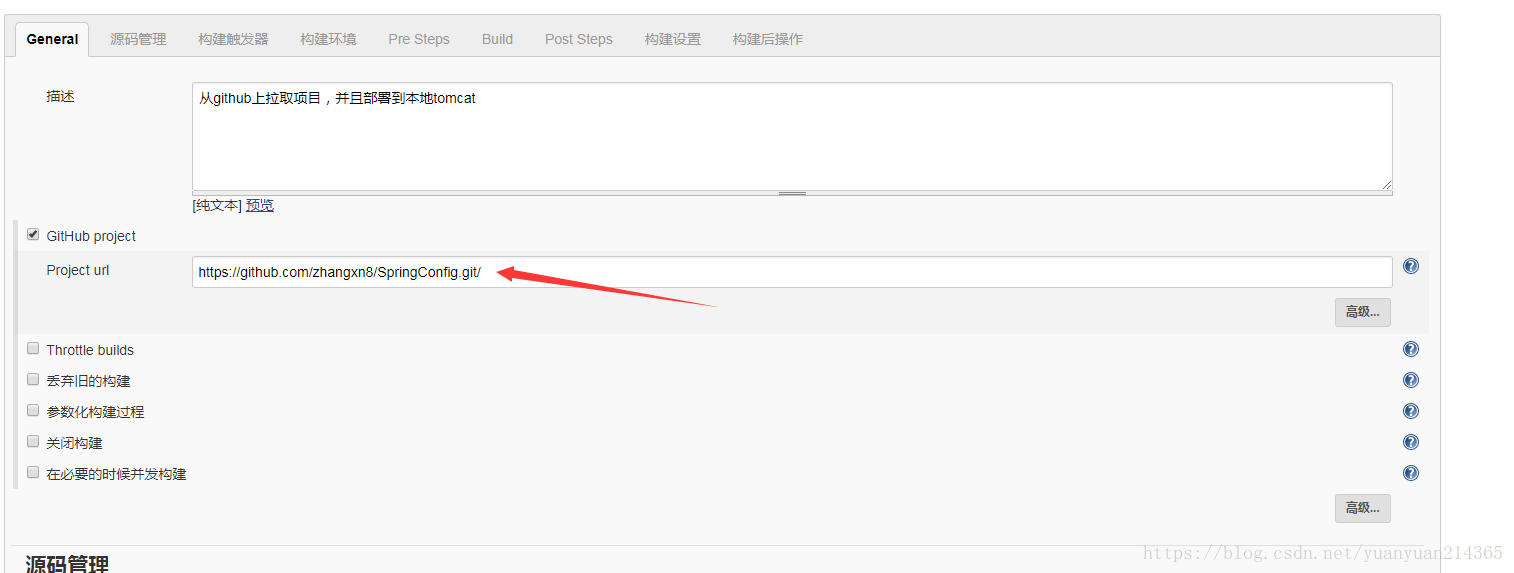
Task: Go to the 构建设置 tab
Action: (673, 39)
